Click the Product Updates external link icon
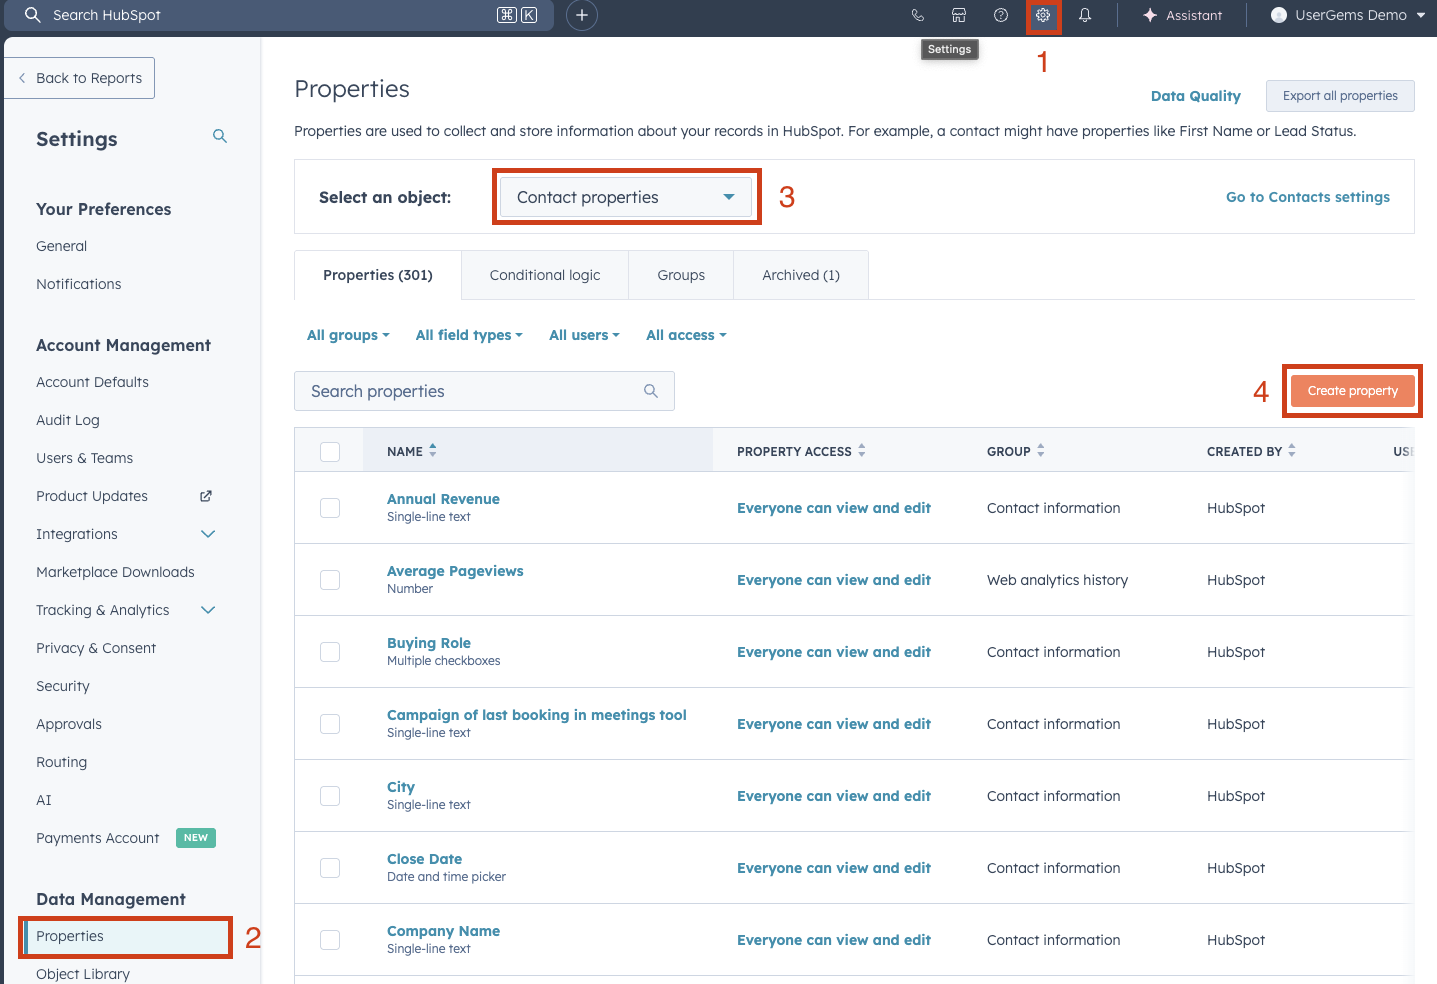The image size is (1437, 984). coord(206,496)
